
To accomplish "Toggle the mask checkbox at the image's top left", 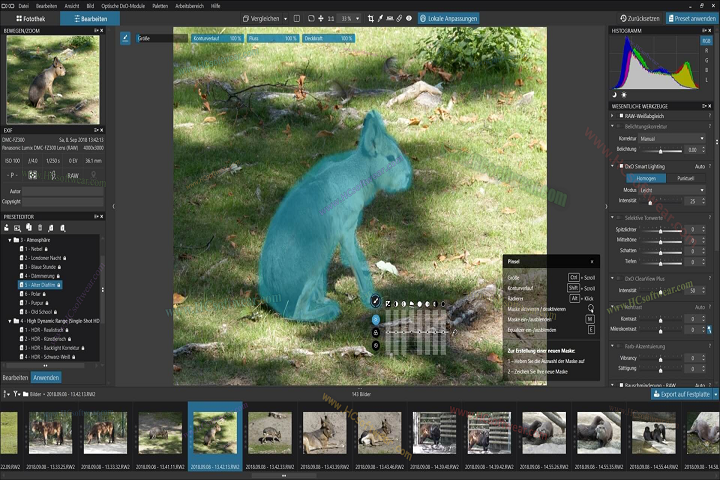I will 125,38.
